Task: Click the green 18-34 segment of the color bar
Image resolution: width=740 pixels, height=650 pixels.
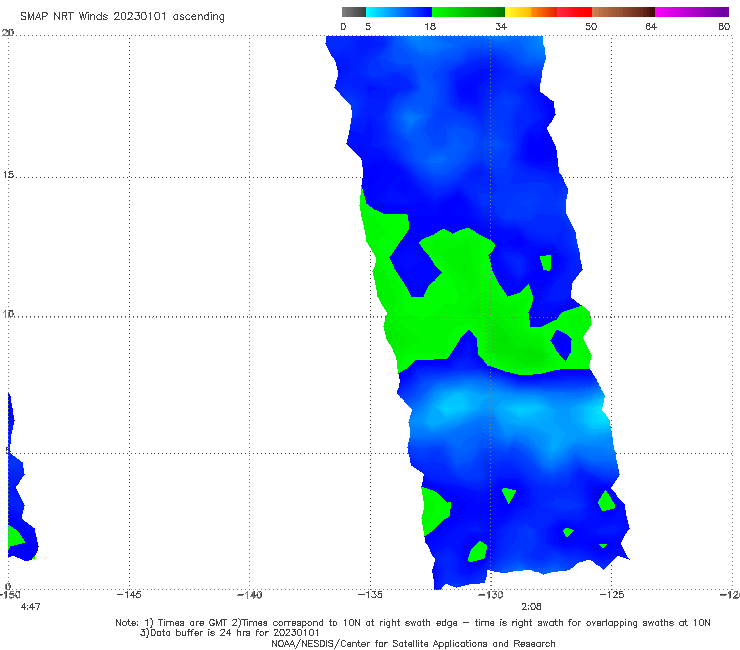Action: pos(468,12)
